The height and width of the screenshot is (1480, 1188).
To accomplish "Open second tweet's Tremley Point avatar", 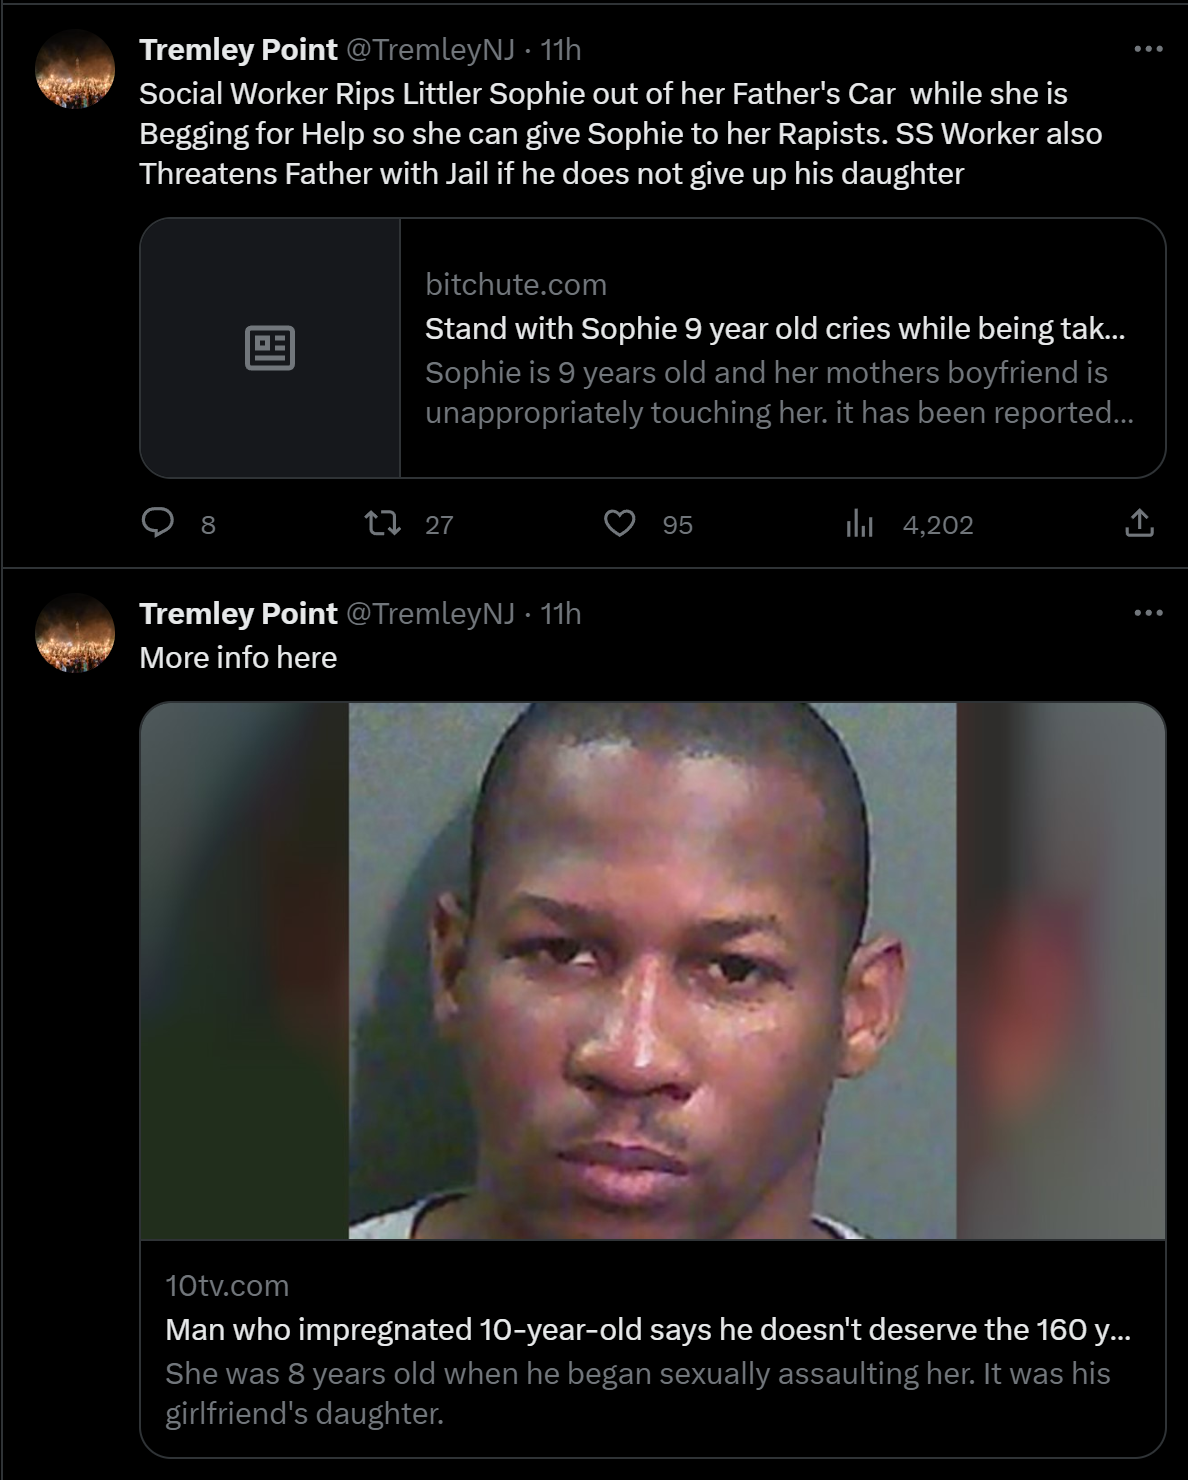I will pos(75,633).
